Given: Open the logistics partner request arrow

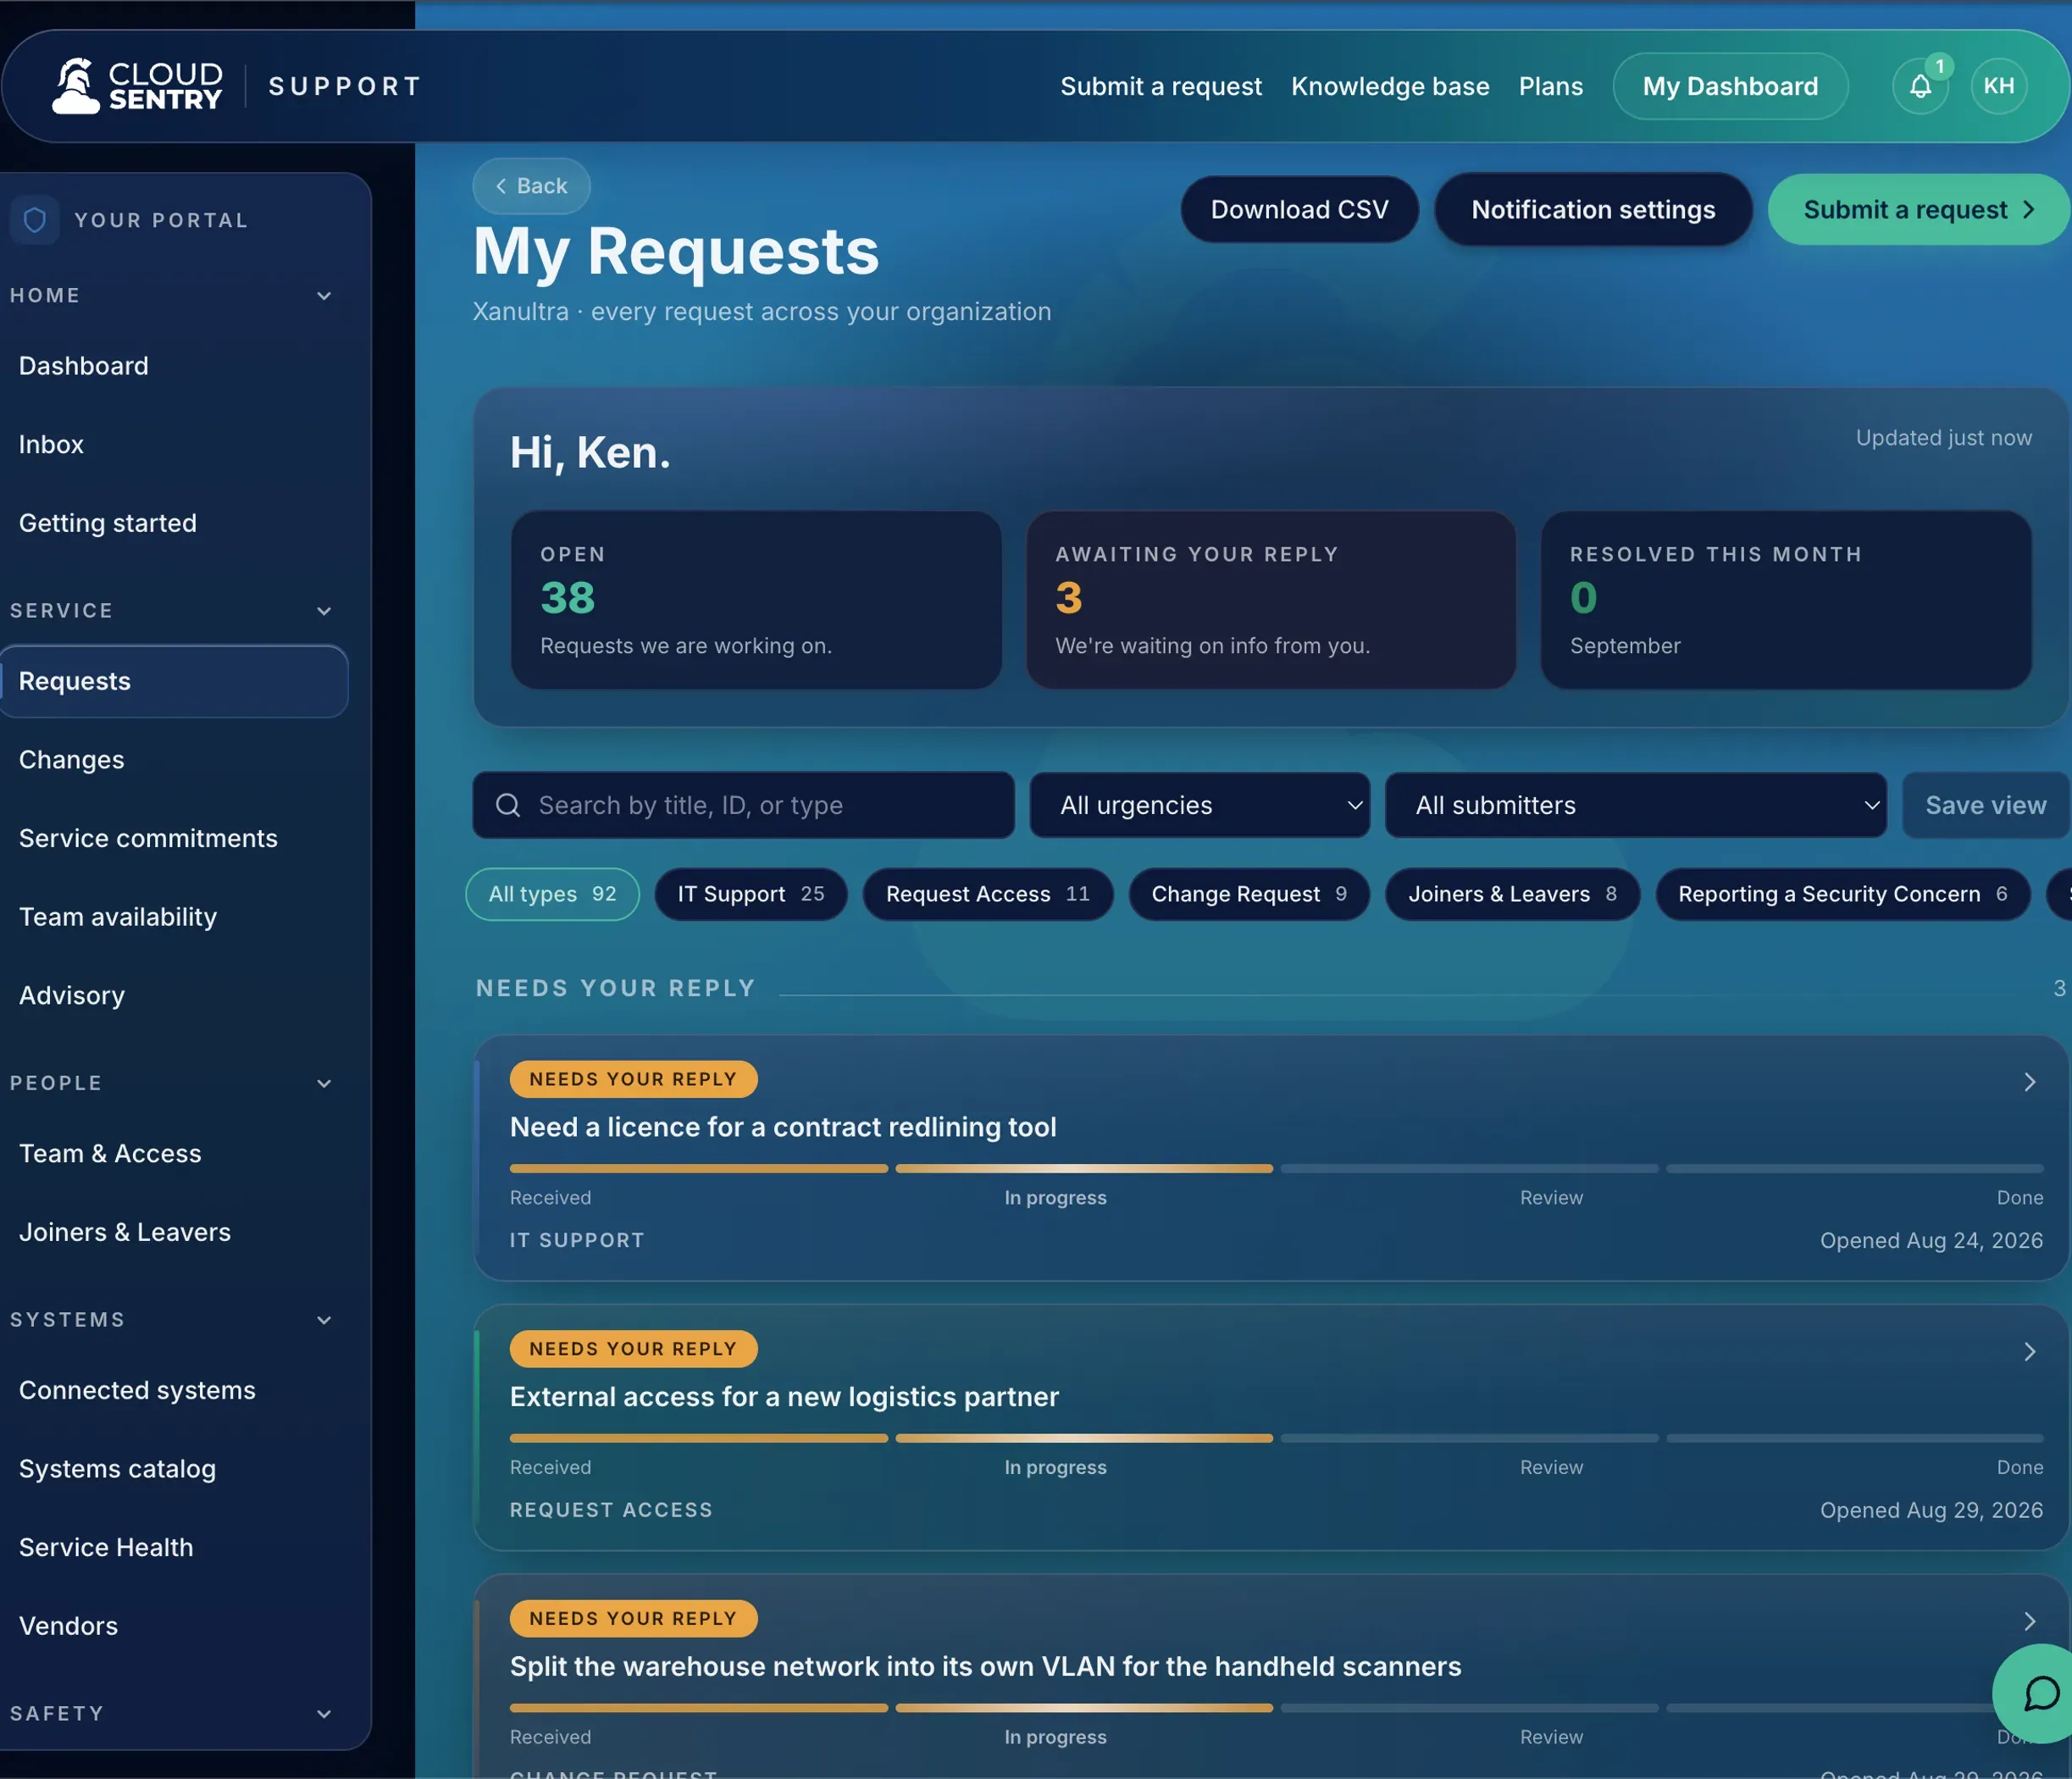Looking at the screenshot, I should coord(2029,1352).
